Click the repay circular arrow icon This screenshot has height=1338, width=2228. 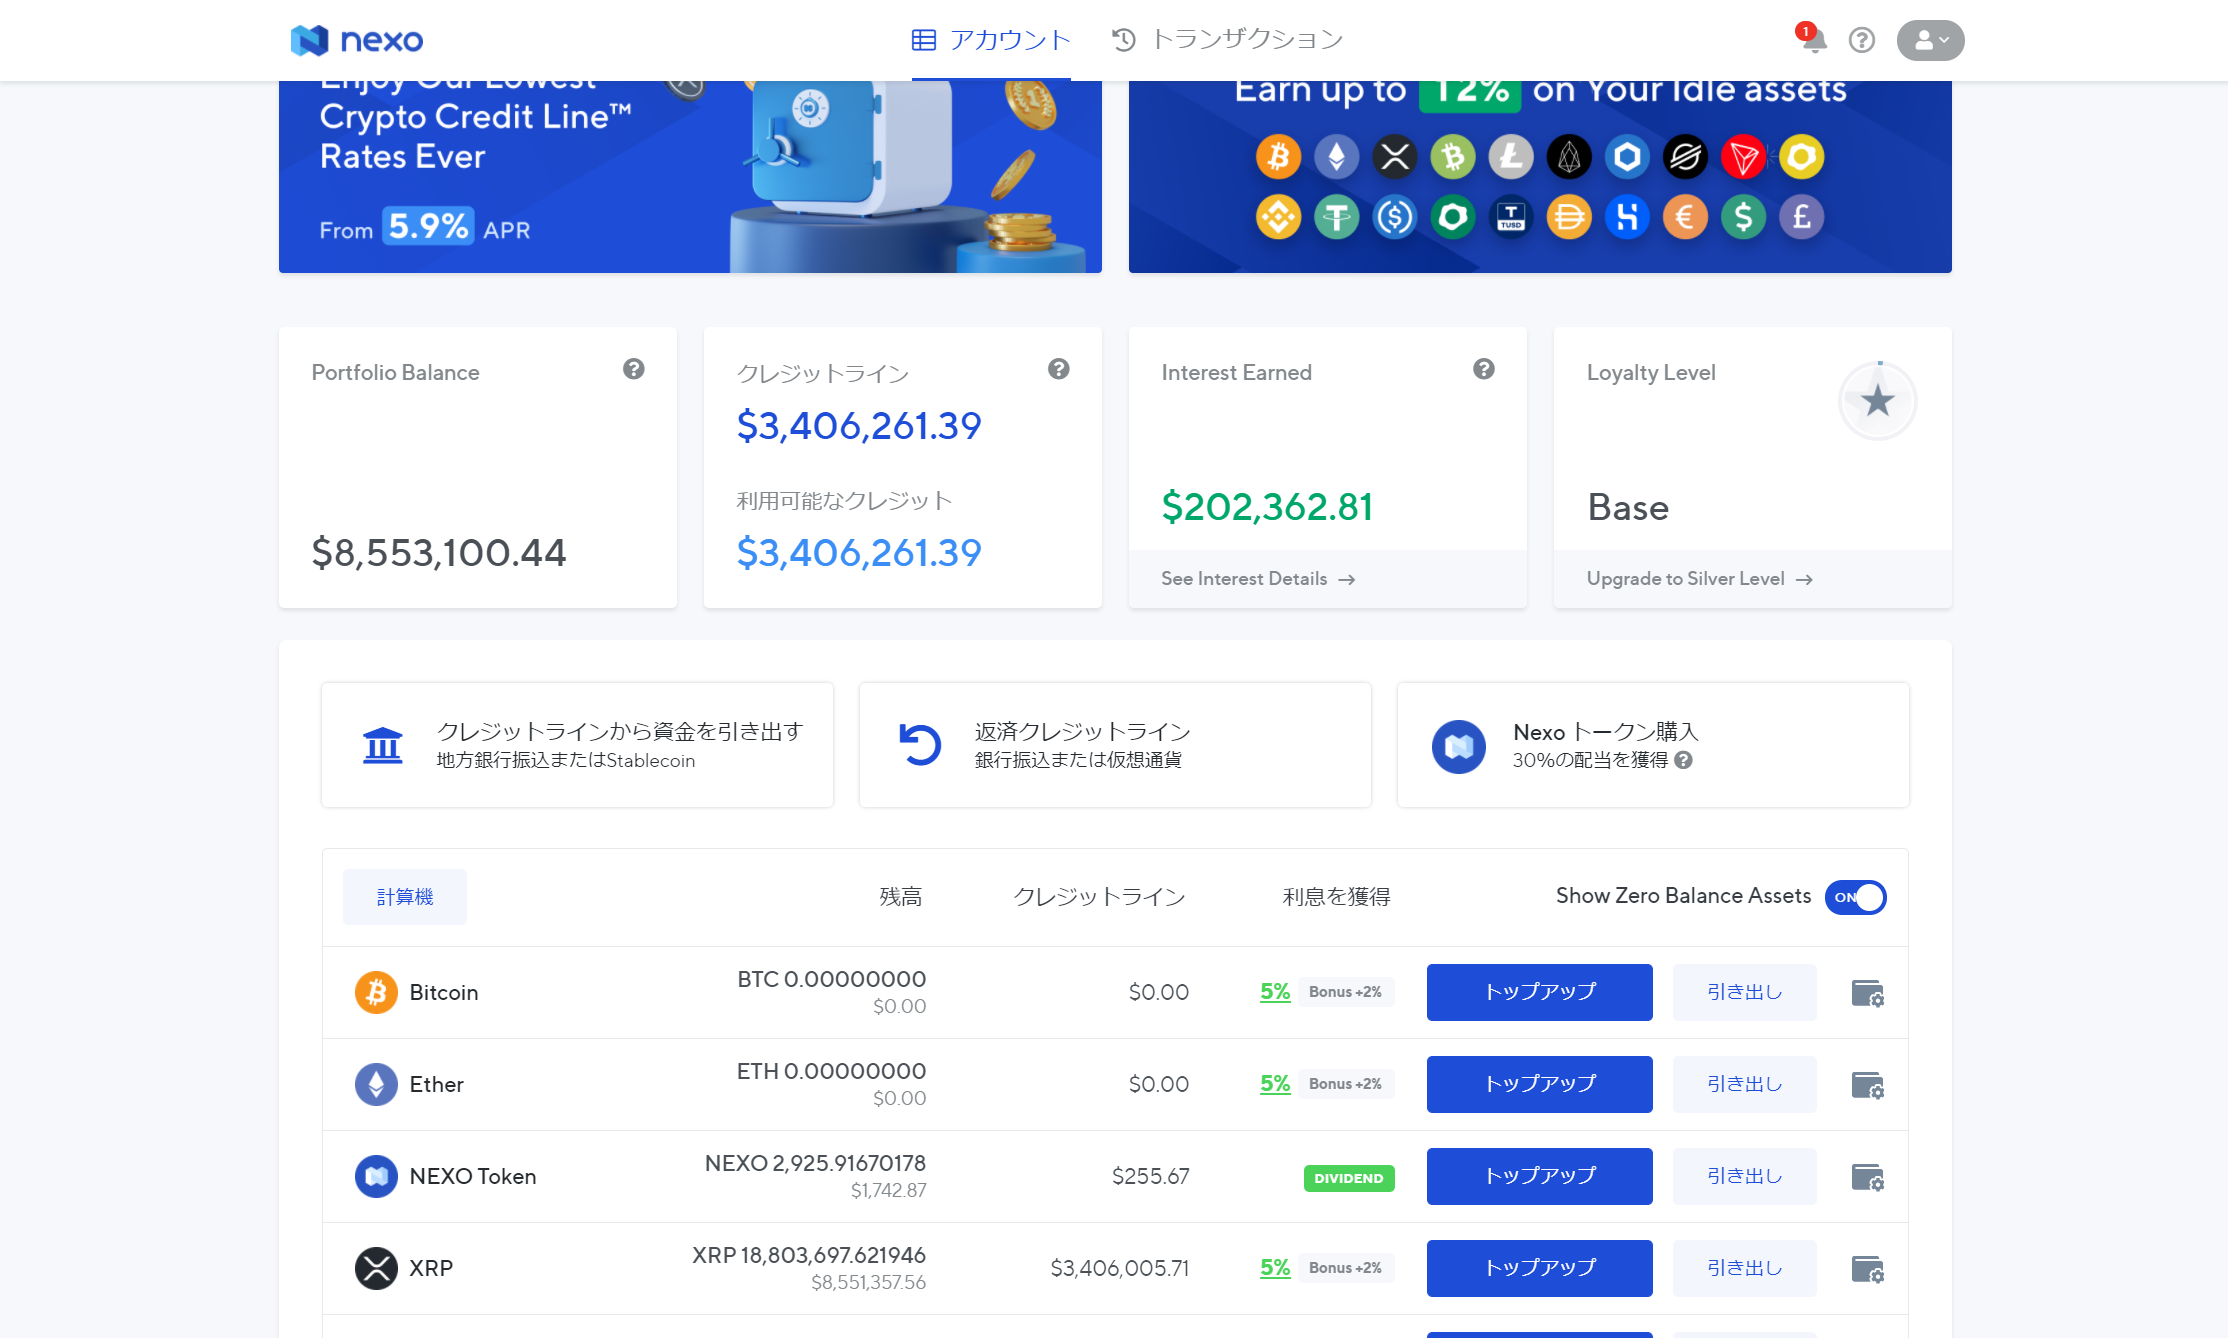click(920, 745)
